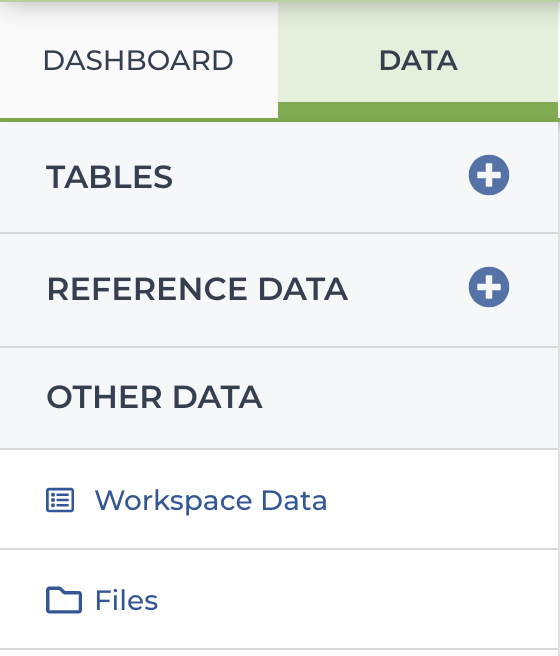
Task: Expand the REFERENCE DATA section header
Action: (x=279, y=290)
